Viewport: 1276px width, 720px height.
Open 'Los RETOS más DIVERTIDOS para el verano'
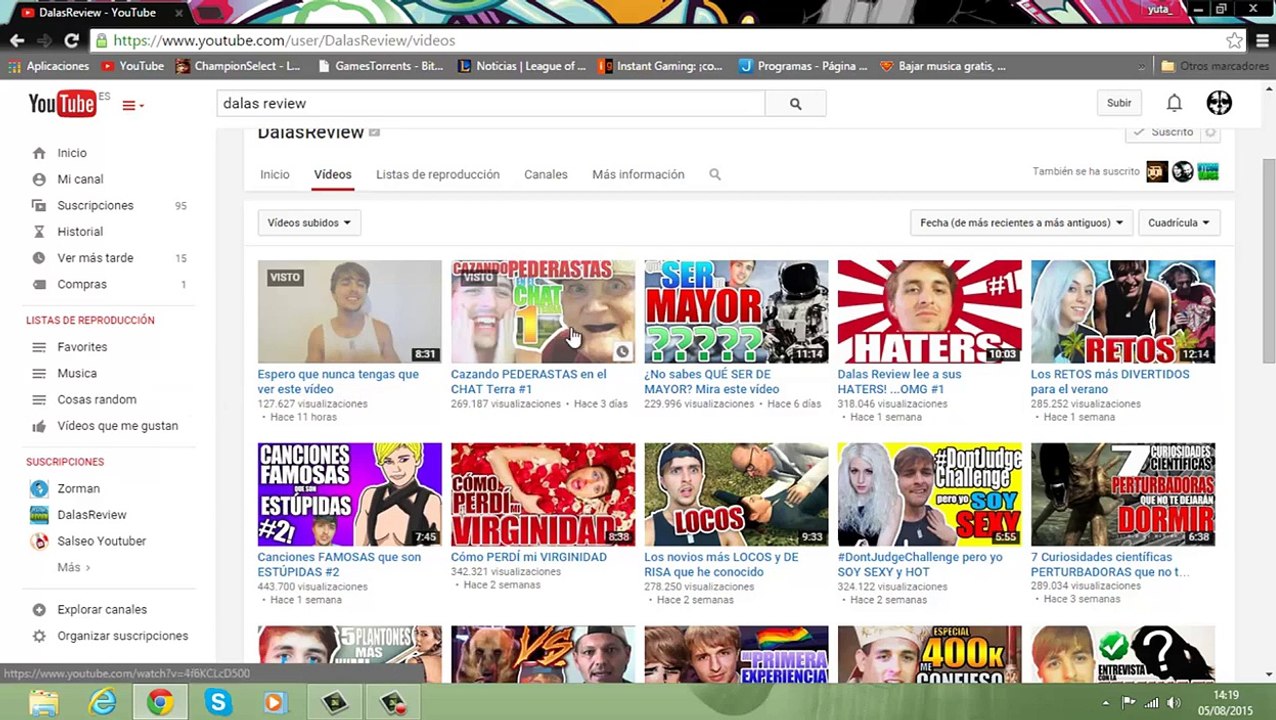(1110, 382)
